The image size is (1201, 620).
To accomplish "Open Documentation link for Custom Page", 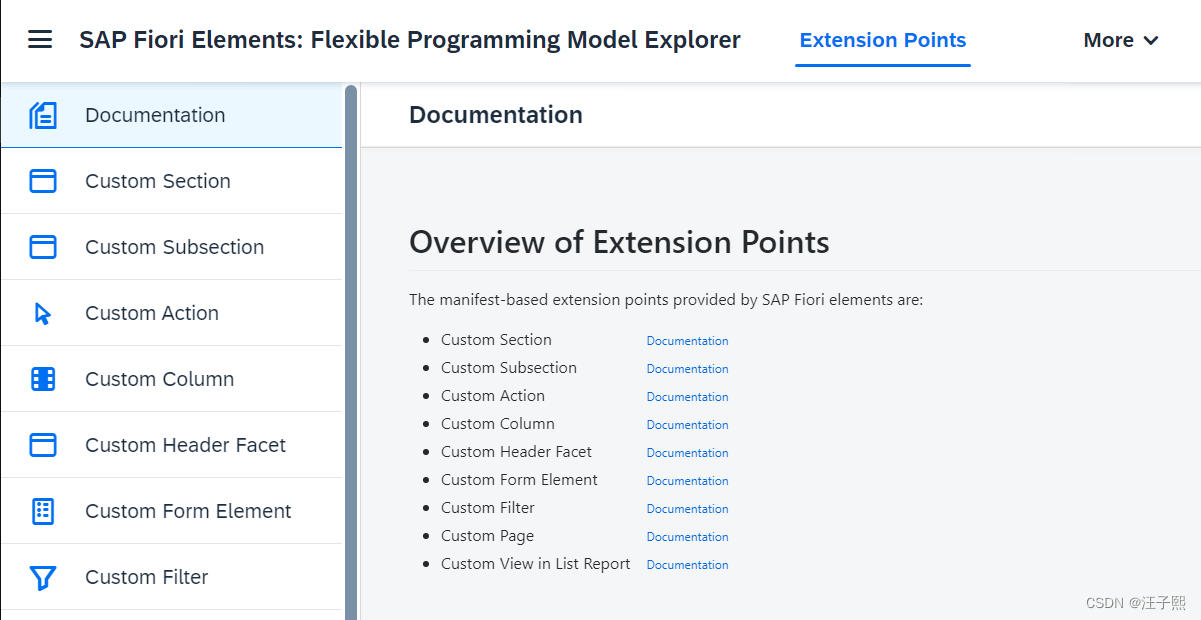I will click(687, 537).
